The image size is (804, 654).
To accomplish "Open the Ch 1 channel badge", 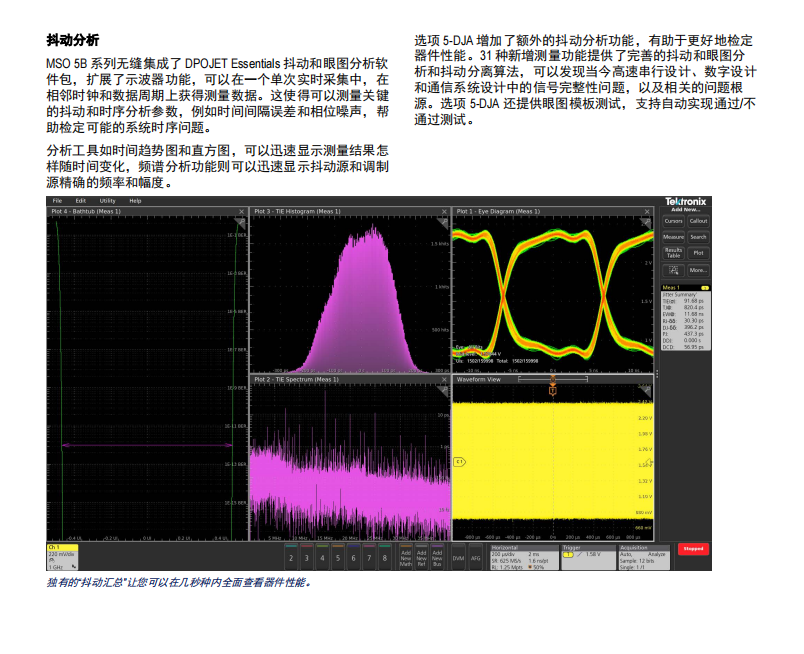I will coord(63,557).
